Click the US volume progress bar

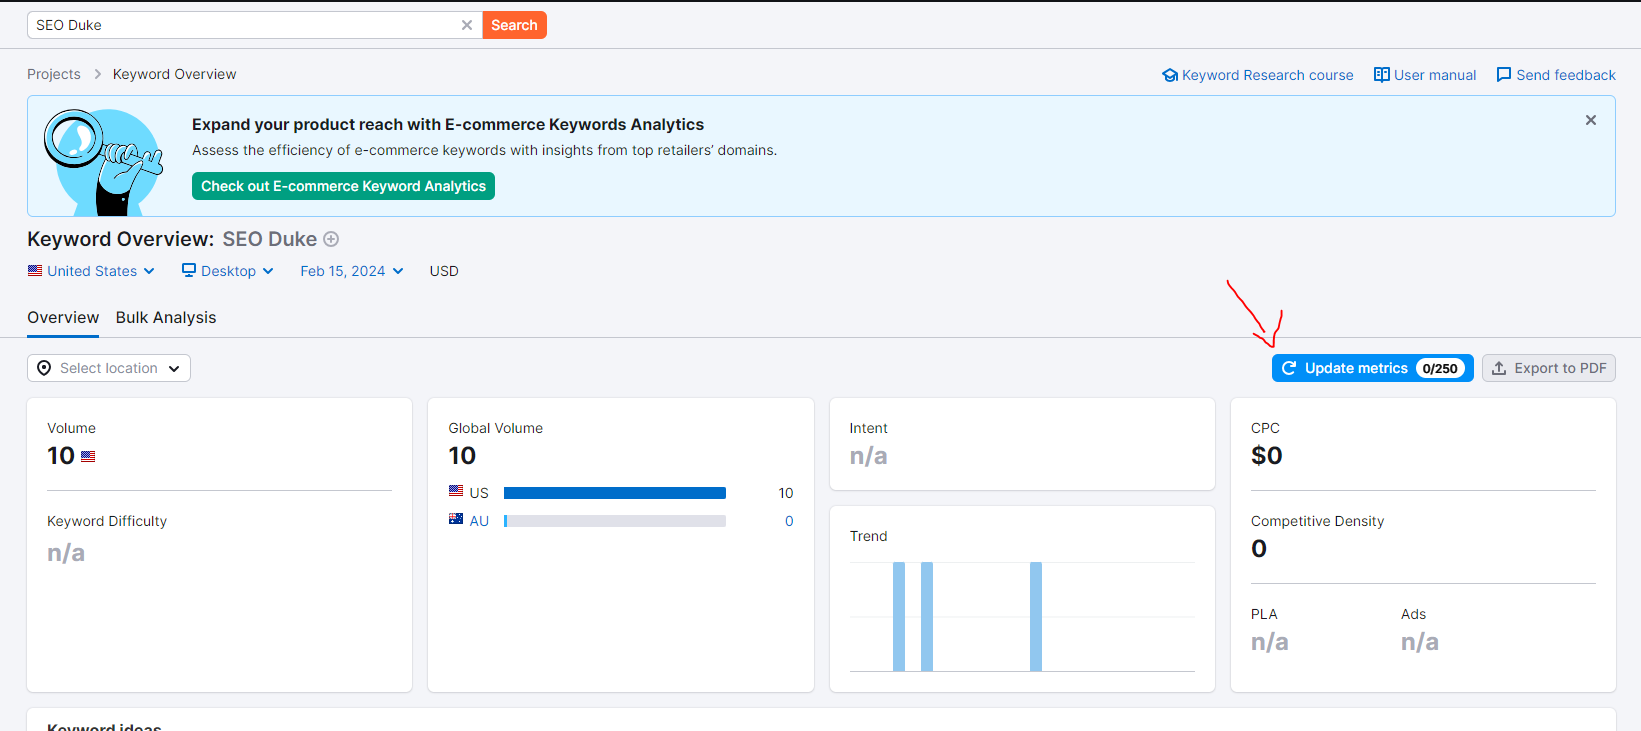[x=615, y=493]
